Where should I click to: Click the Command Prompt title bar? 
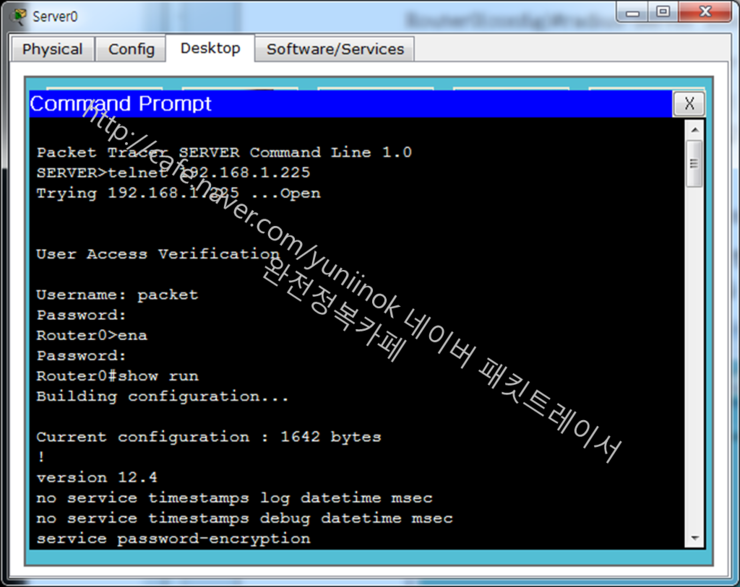coord(351,104)
